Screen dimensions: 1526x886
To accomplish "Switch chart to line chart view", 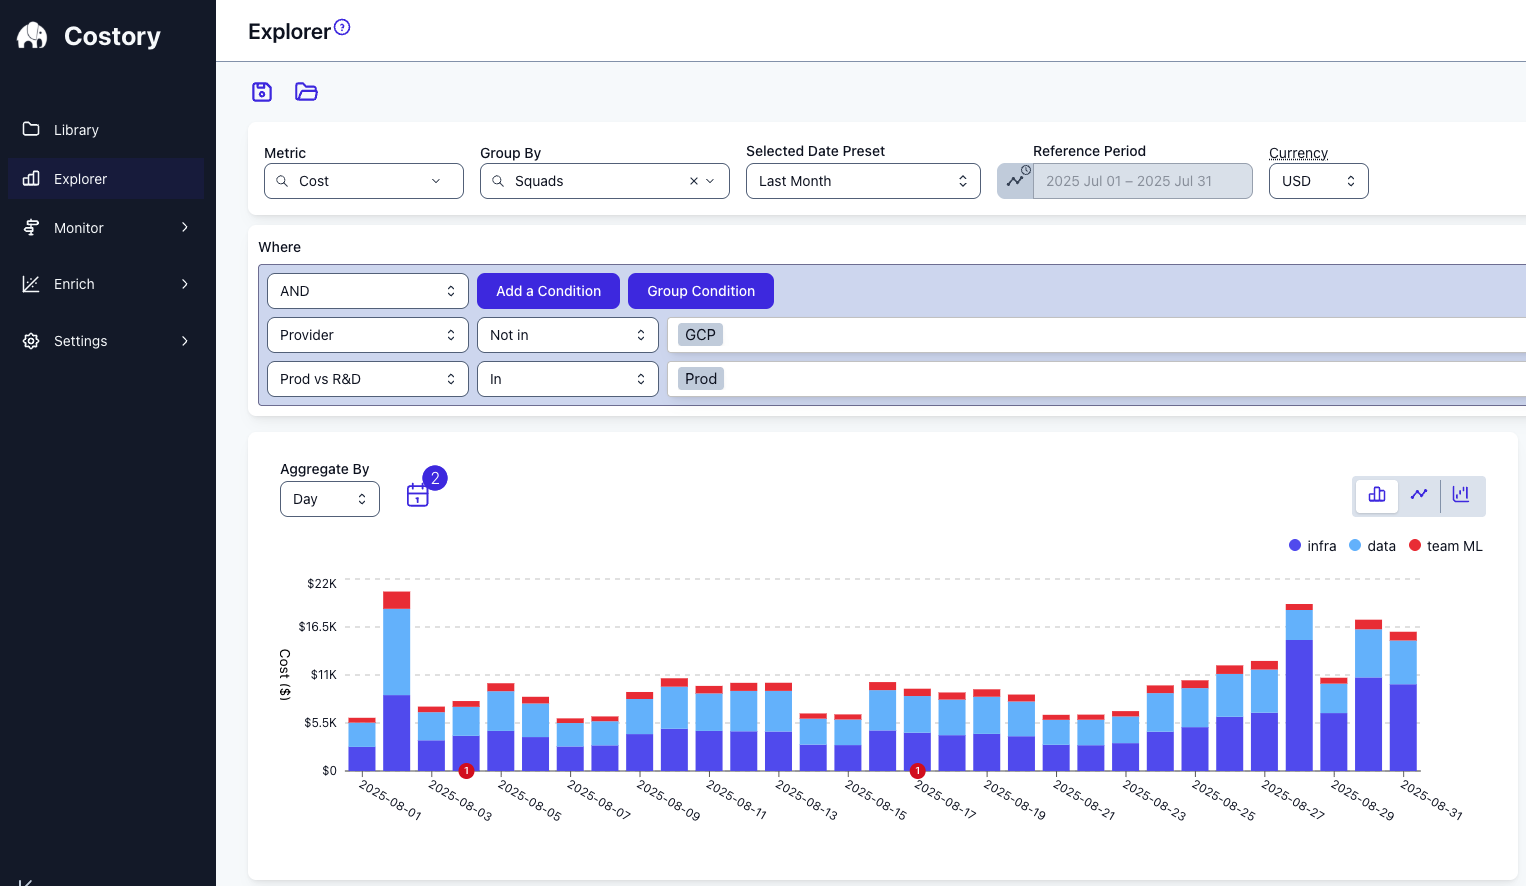I will point(1419,494).
